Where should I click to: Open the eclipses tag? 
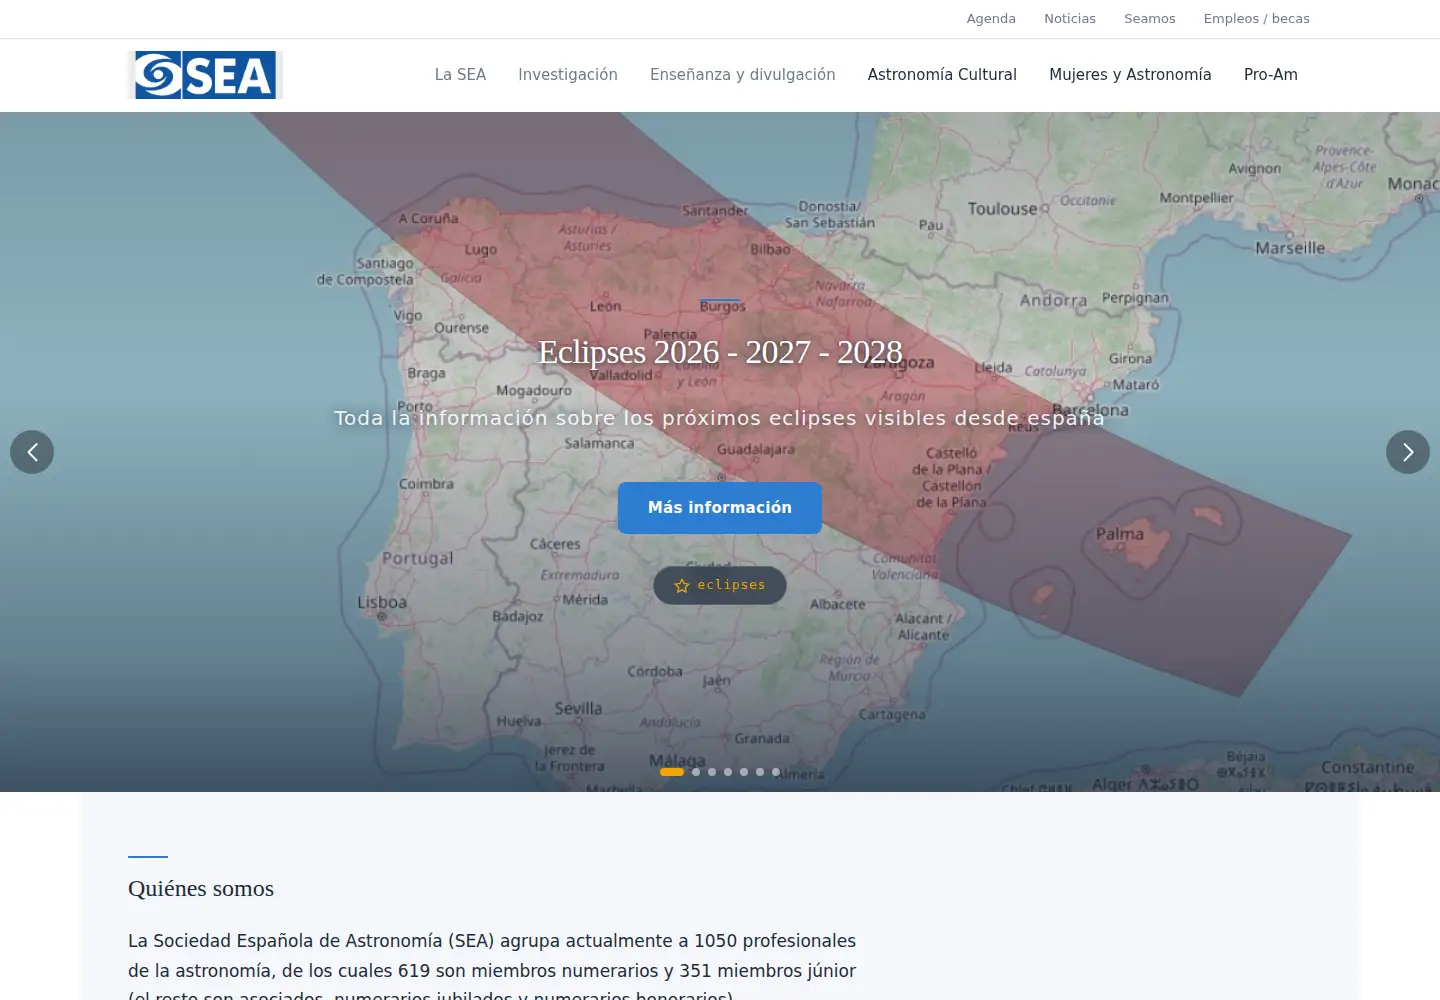tap(720, 586)
